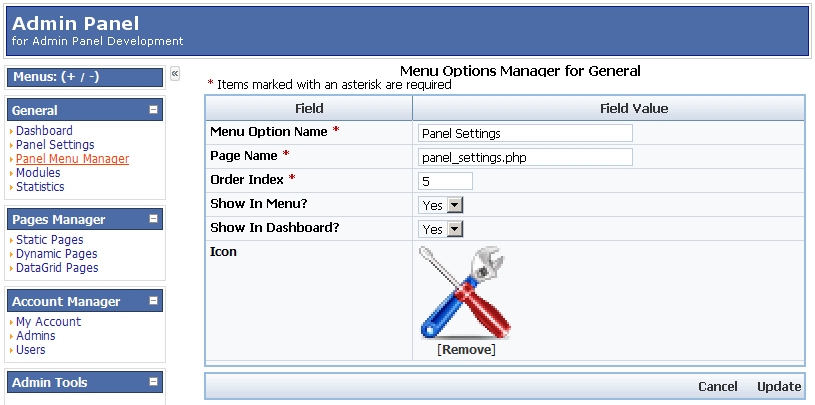Open the Show In Dashboard dropdown

point(441,229)
